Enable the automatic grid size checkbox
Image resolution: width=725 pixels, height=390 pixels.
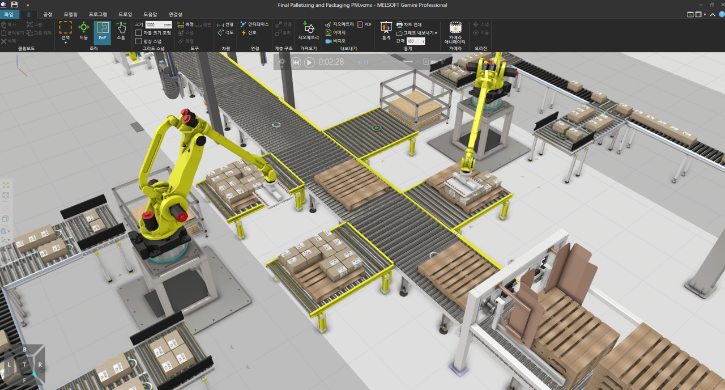(139, 33)
